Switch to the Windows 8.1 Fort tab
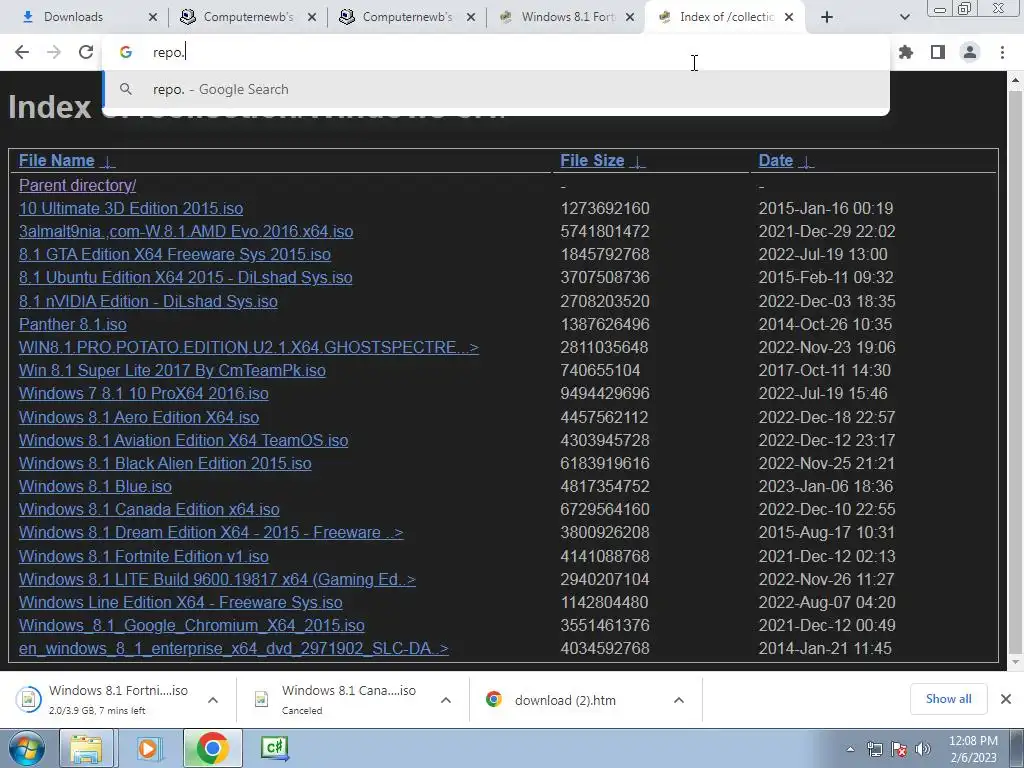 click(567, 17)
